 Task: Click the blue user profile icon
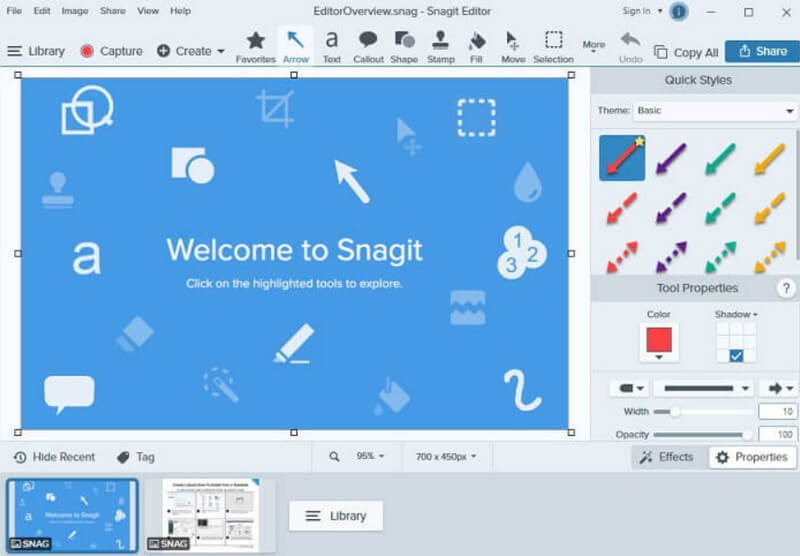point(678,11)
